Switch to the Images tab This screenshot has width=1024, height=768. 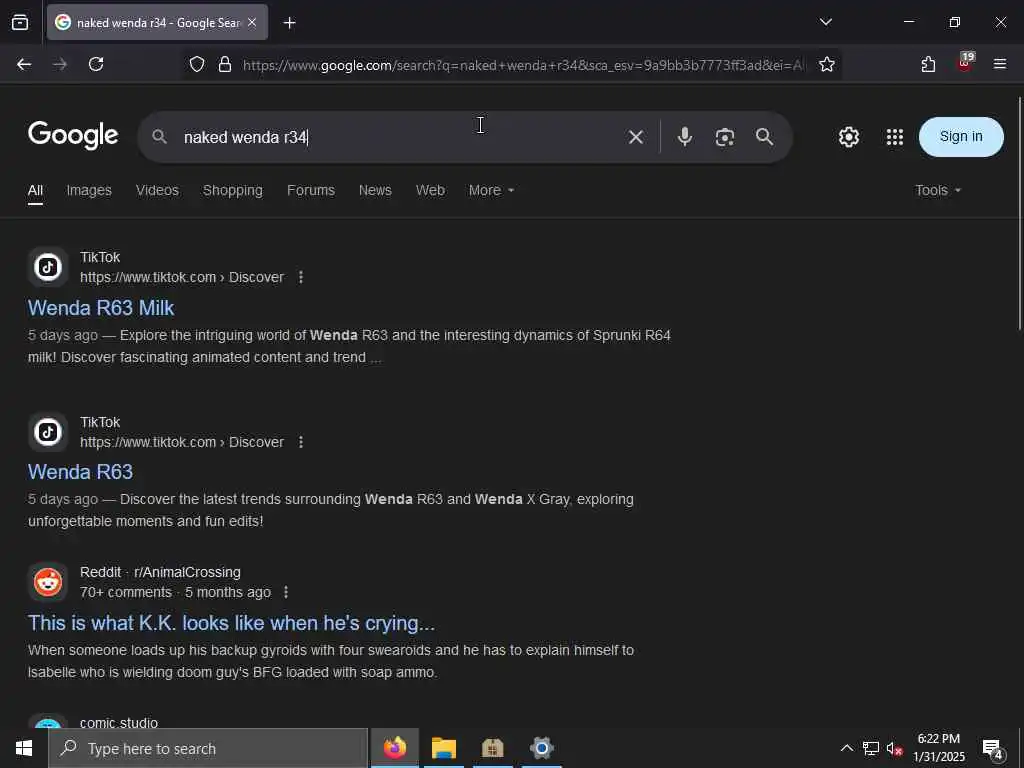89,191
